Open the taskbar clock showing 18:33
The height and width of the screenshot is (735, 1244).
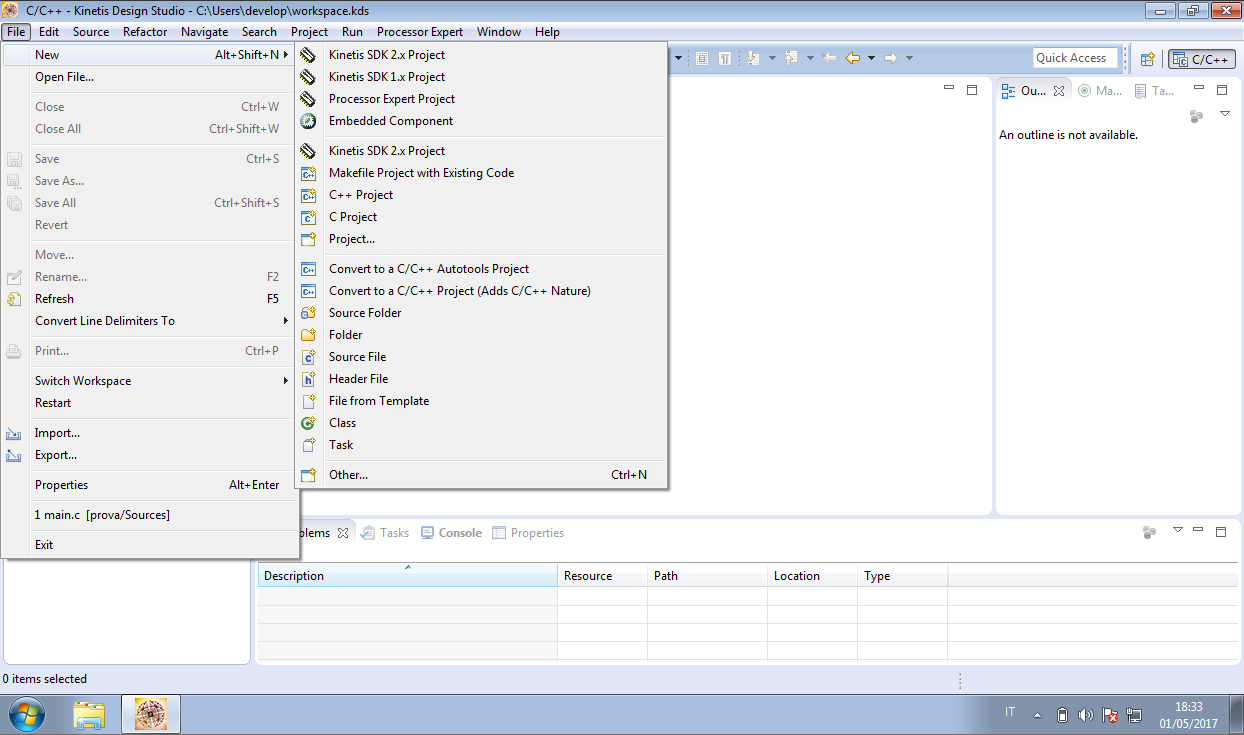point(1189,714)
